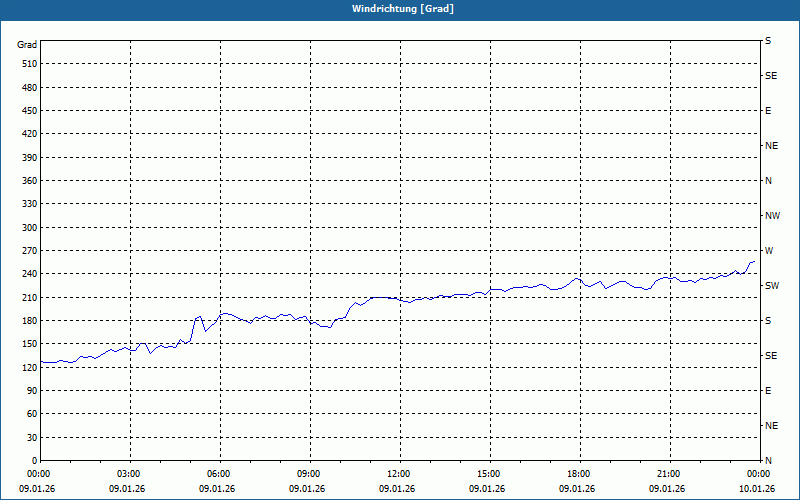Click the 450 left-axis label
Viewport: 800px width, 500px height.
pos(30,111)
